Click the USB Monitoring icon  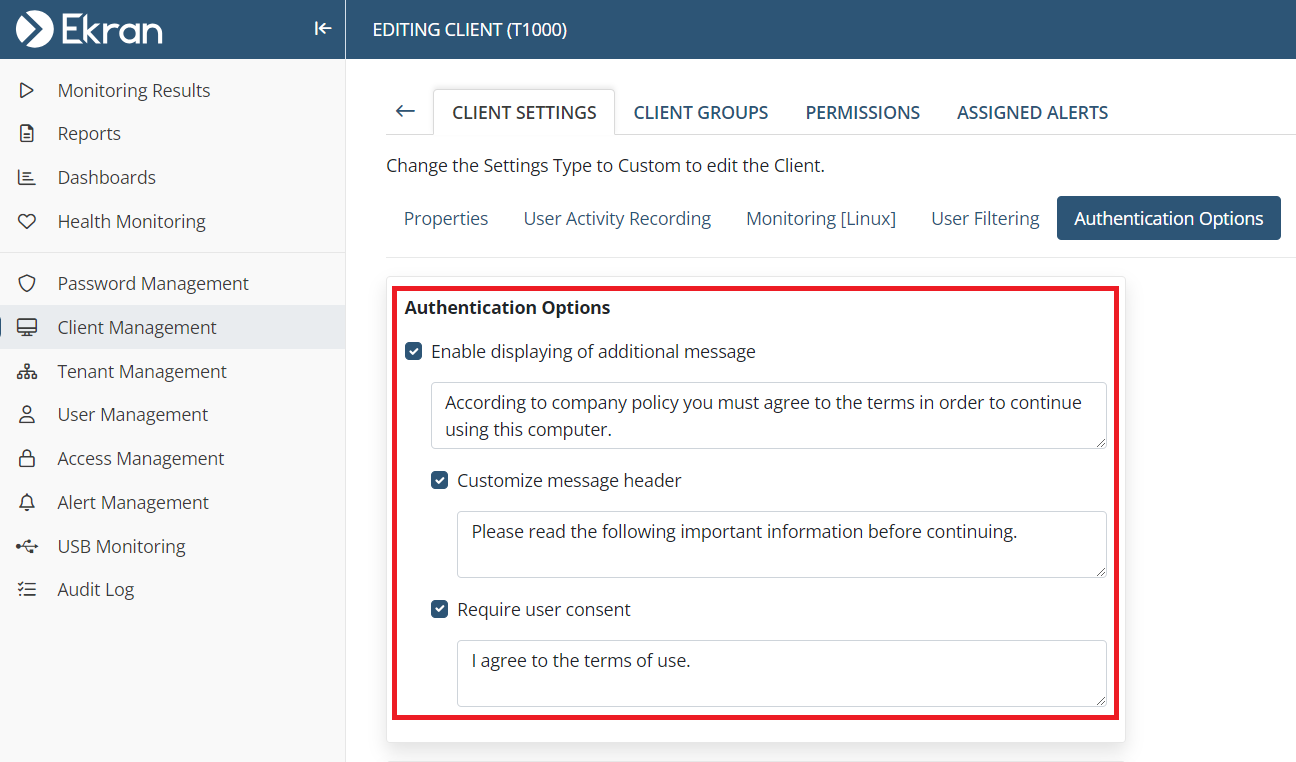pyautogui.click(x=27, y=547)
